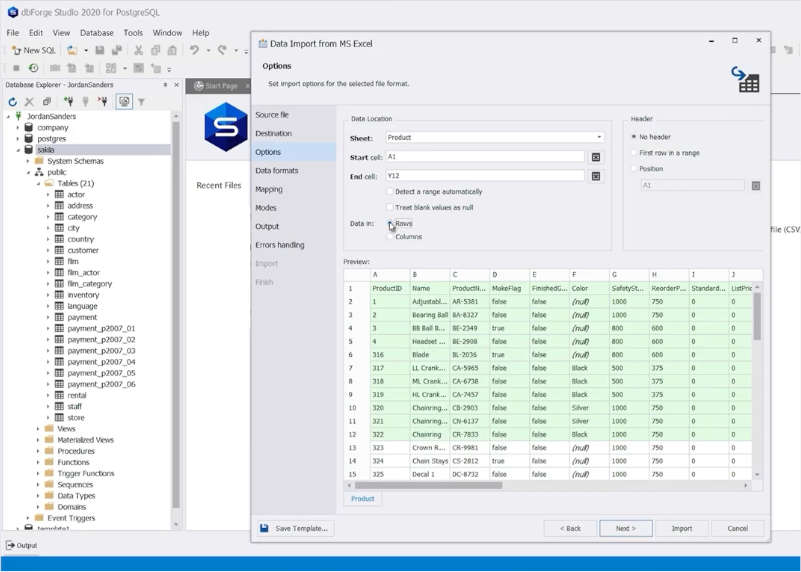
Task: Choose First row in a range header option
Action: click(x=634, y=153)
